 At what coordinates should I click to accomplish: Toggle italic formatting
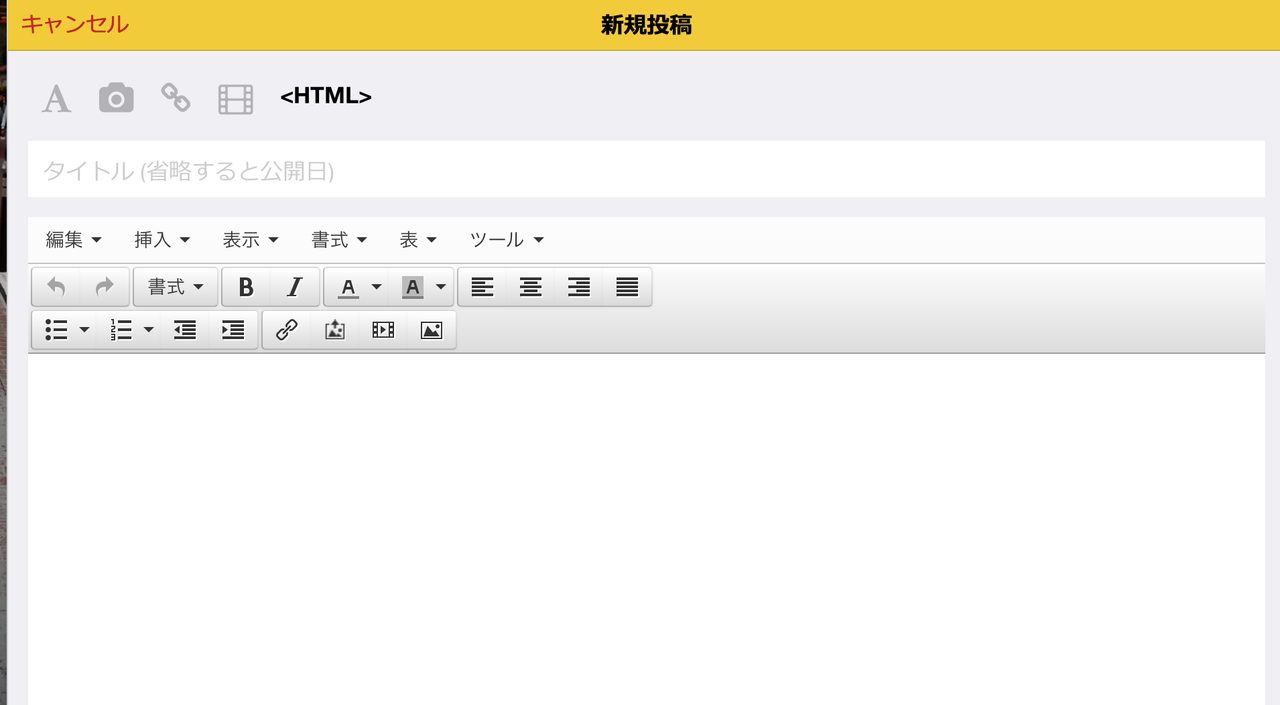(294, 287)
